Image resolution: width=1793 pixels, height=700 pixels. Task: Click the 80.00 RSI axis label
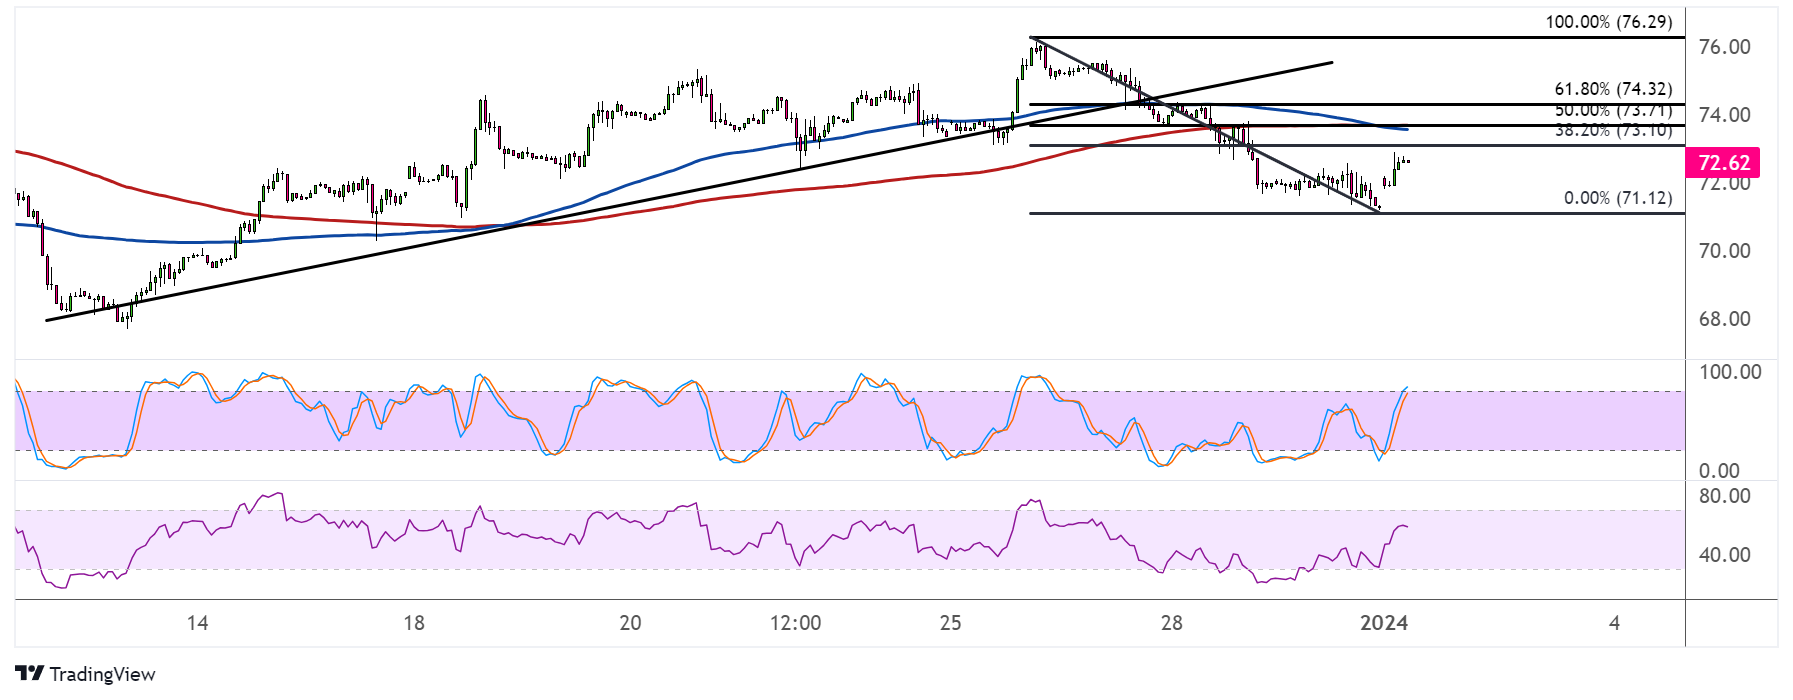point(1724,496)
